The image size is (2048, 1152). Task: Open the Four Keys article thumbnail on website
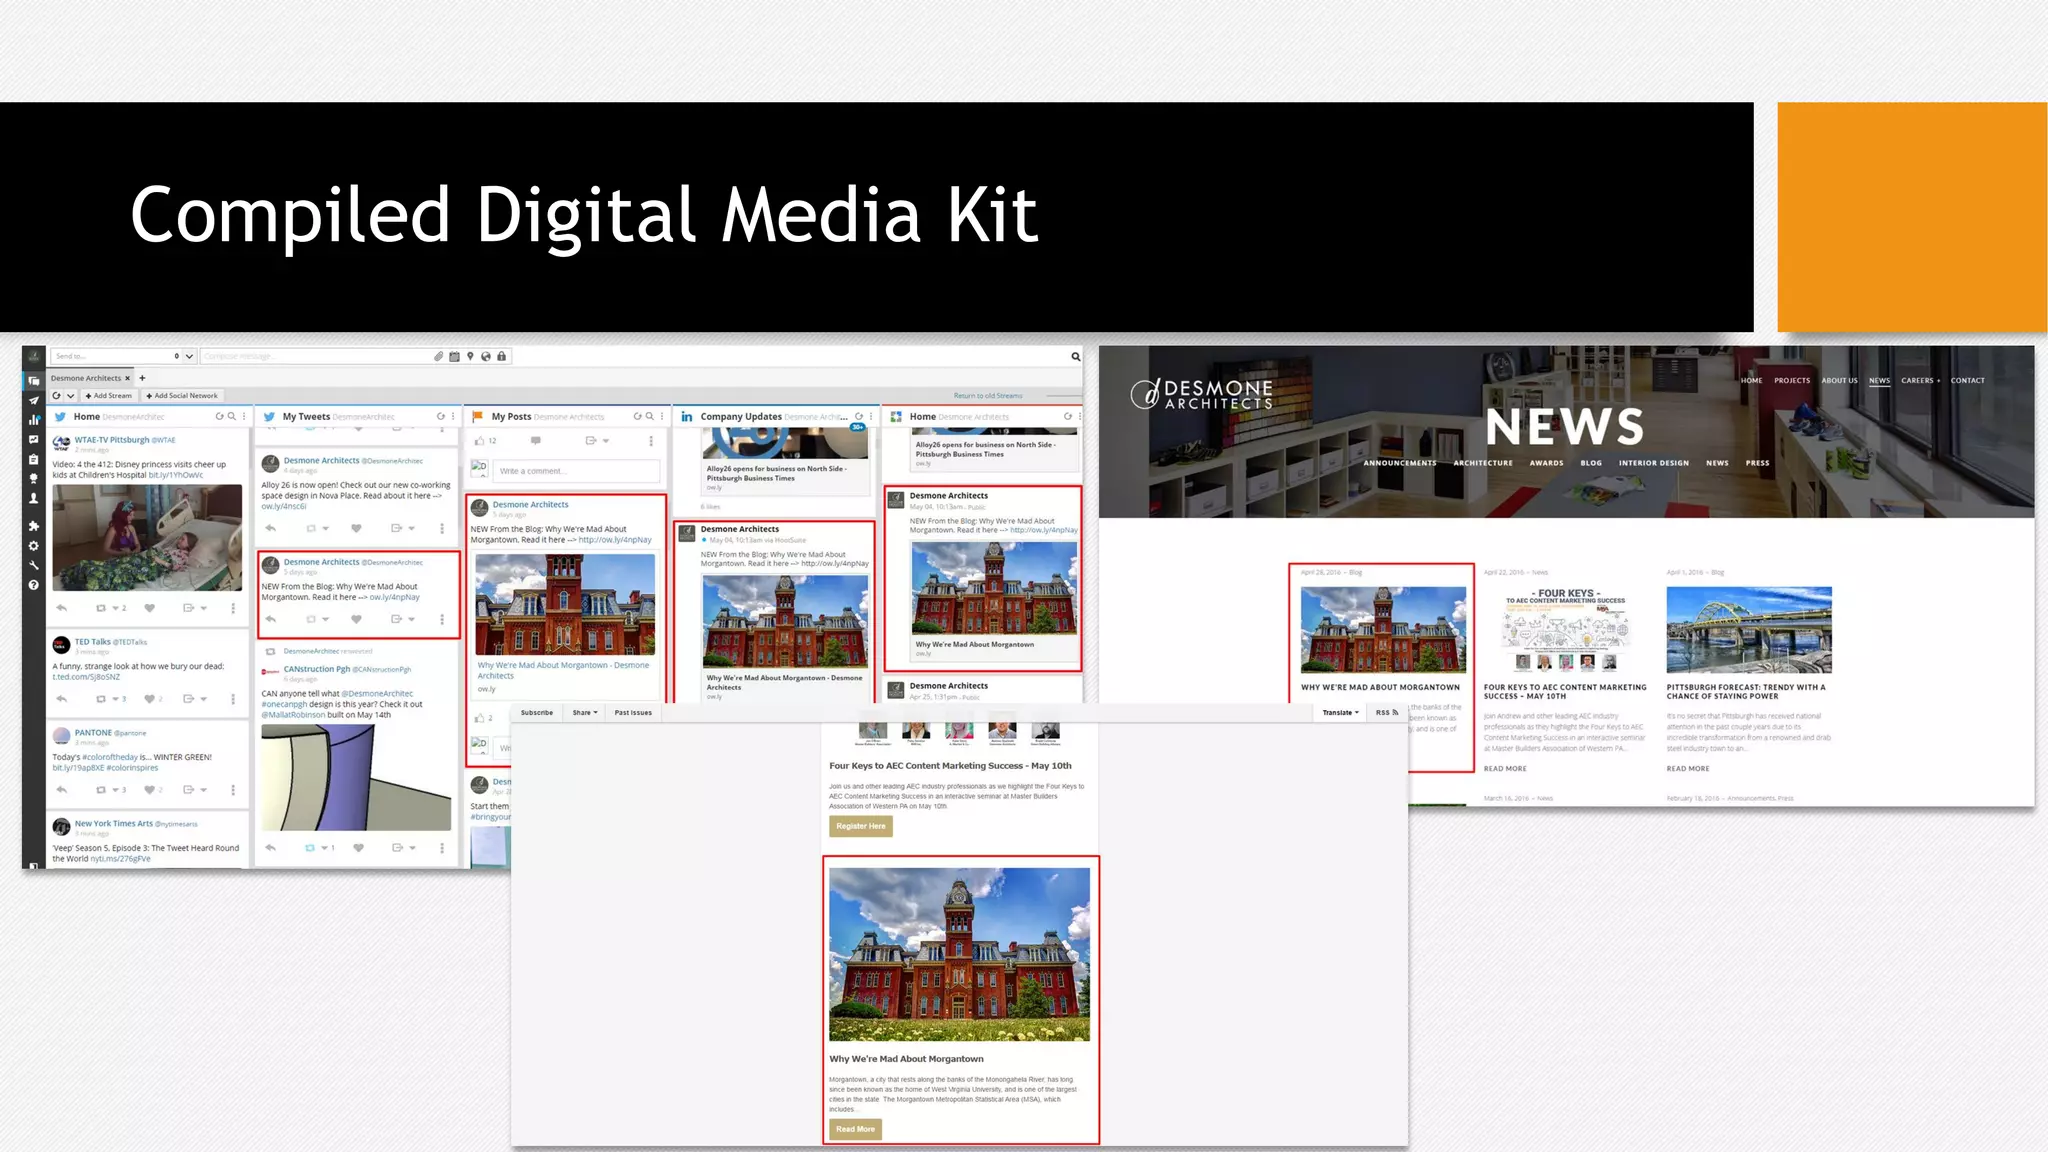1566,630
